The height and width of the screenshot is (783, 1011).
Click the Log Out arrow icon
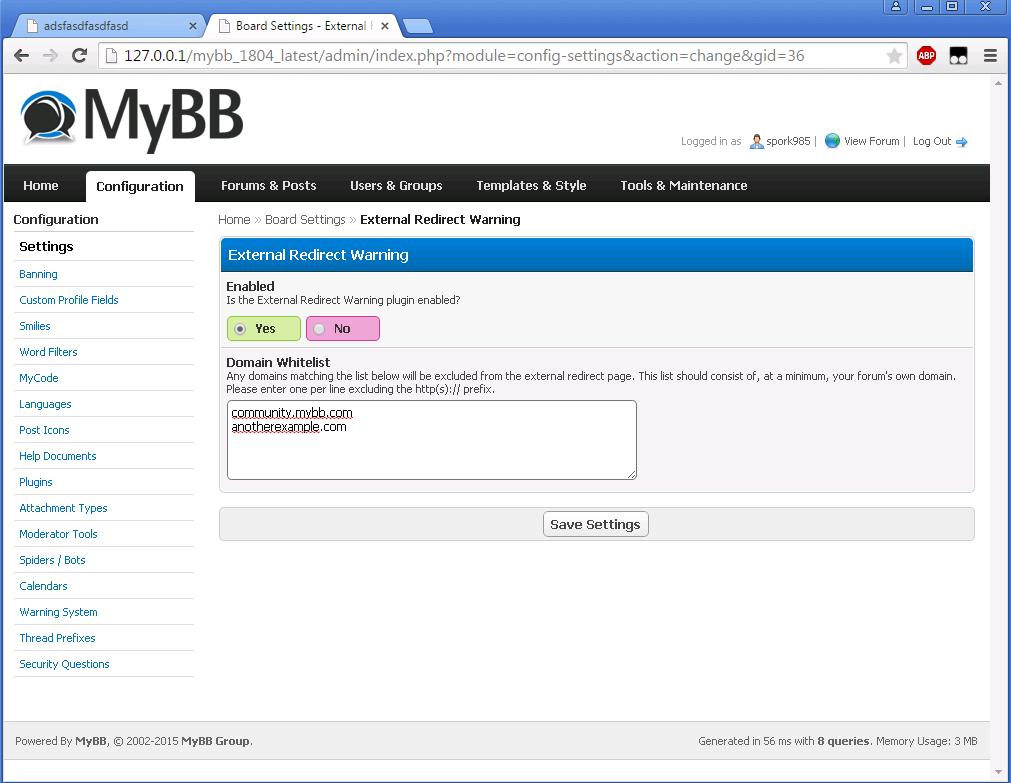coord(961,142)
